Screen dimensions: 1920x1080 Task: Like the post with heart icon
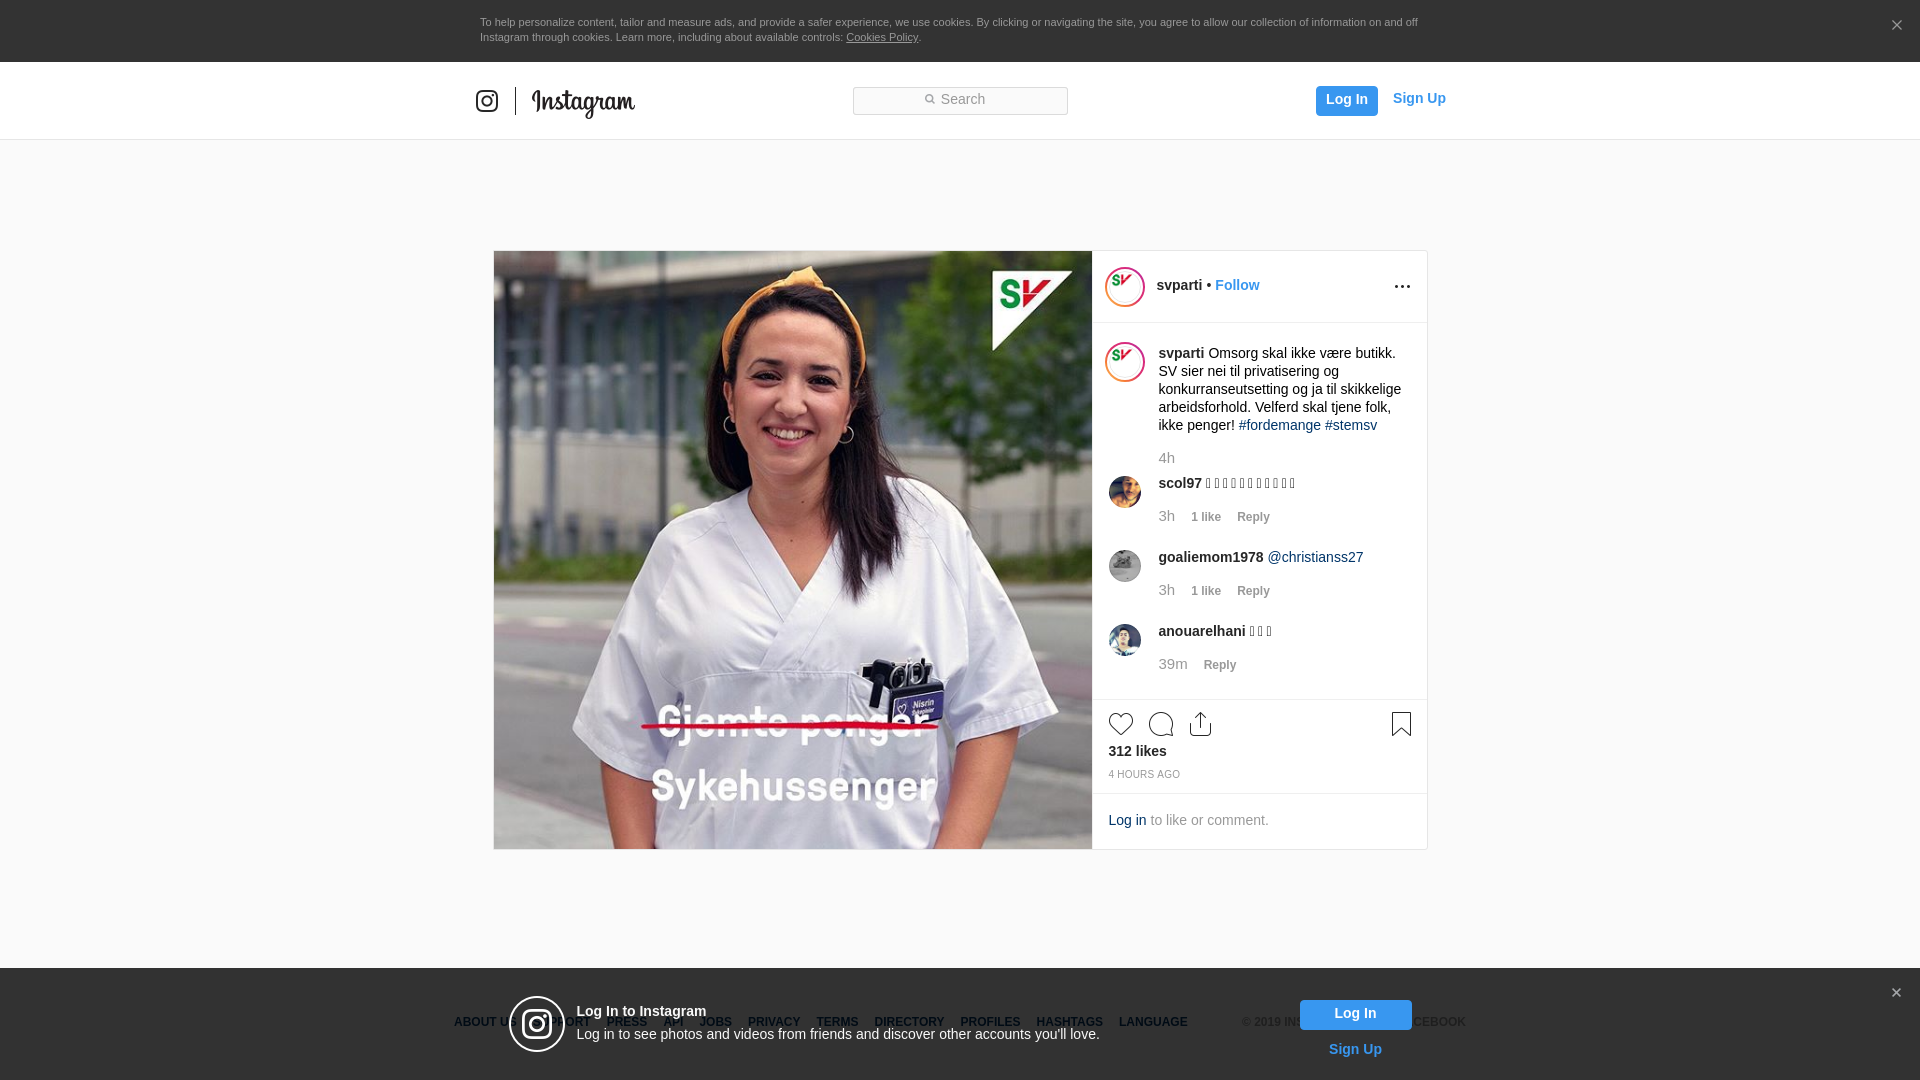[1121, 724]
